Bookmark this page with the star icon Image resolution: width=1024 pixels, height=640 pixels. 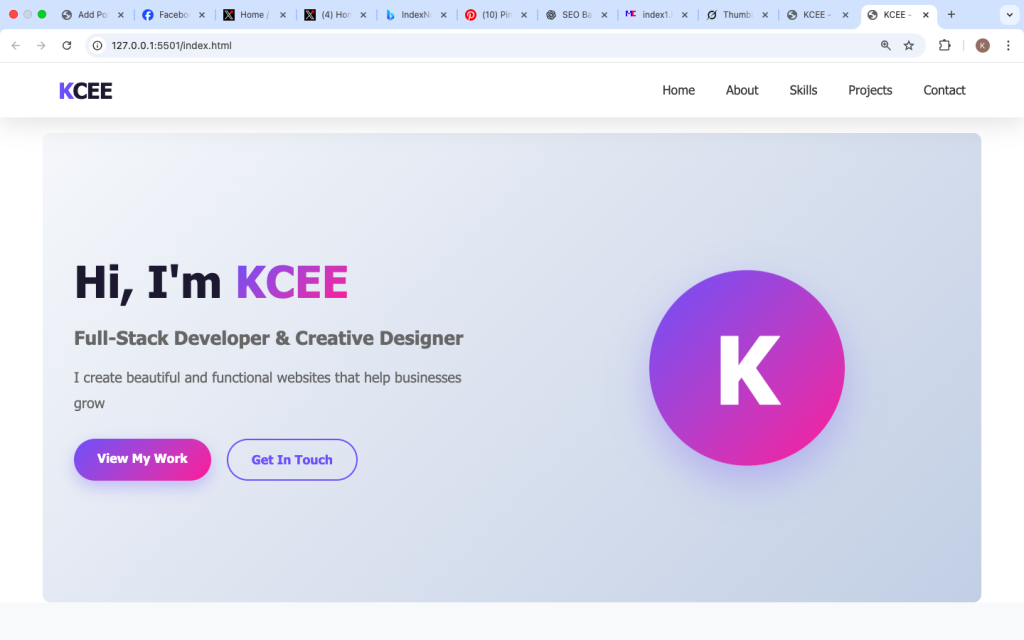point(908,45)
